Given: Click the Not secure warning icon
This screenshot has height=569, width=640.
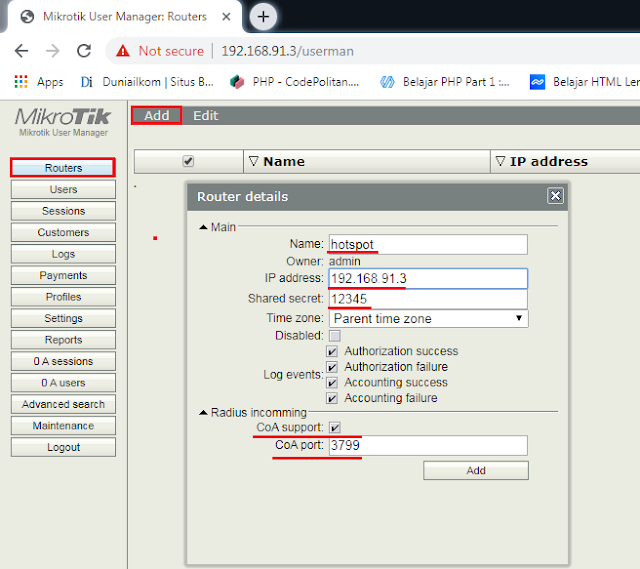Looking at the screenshot, I should [x=122, y=51].
